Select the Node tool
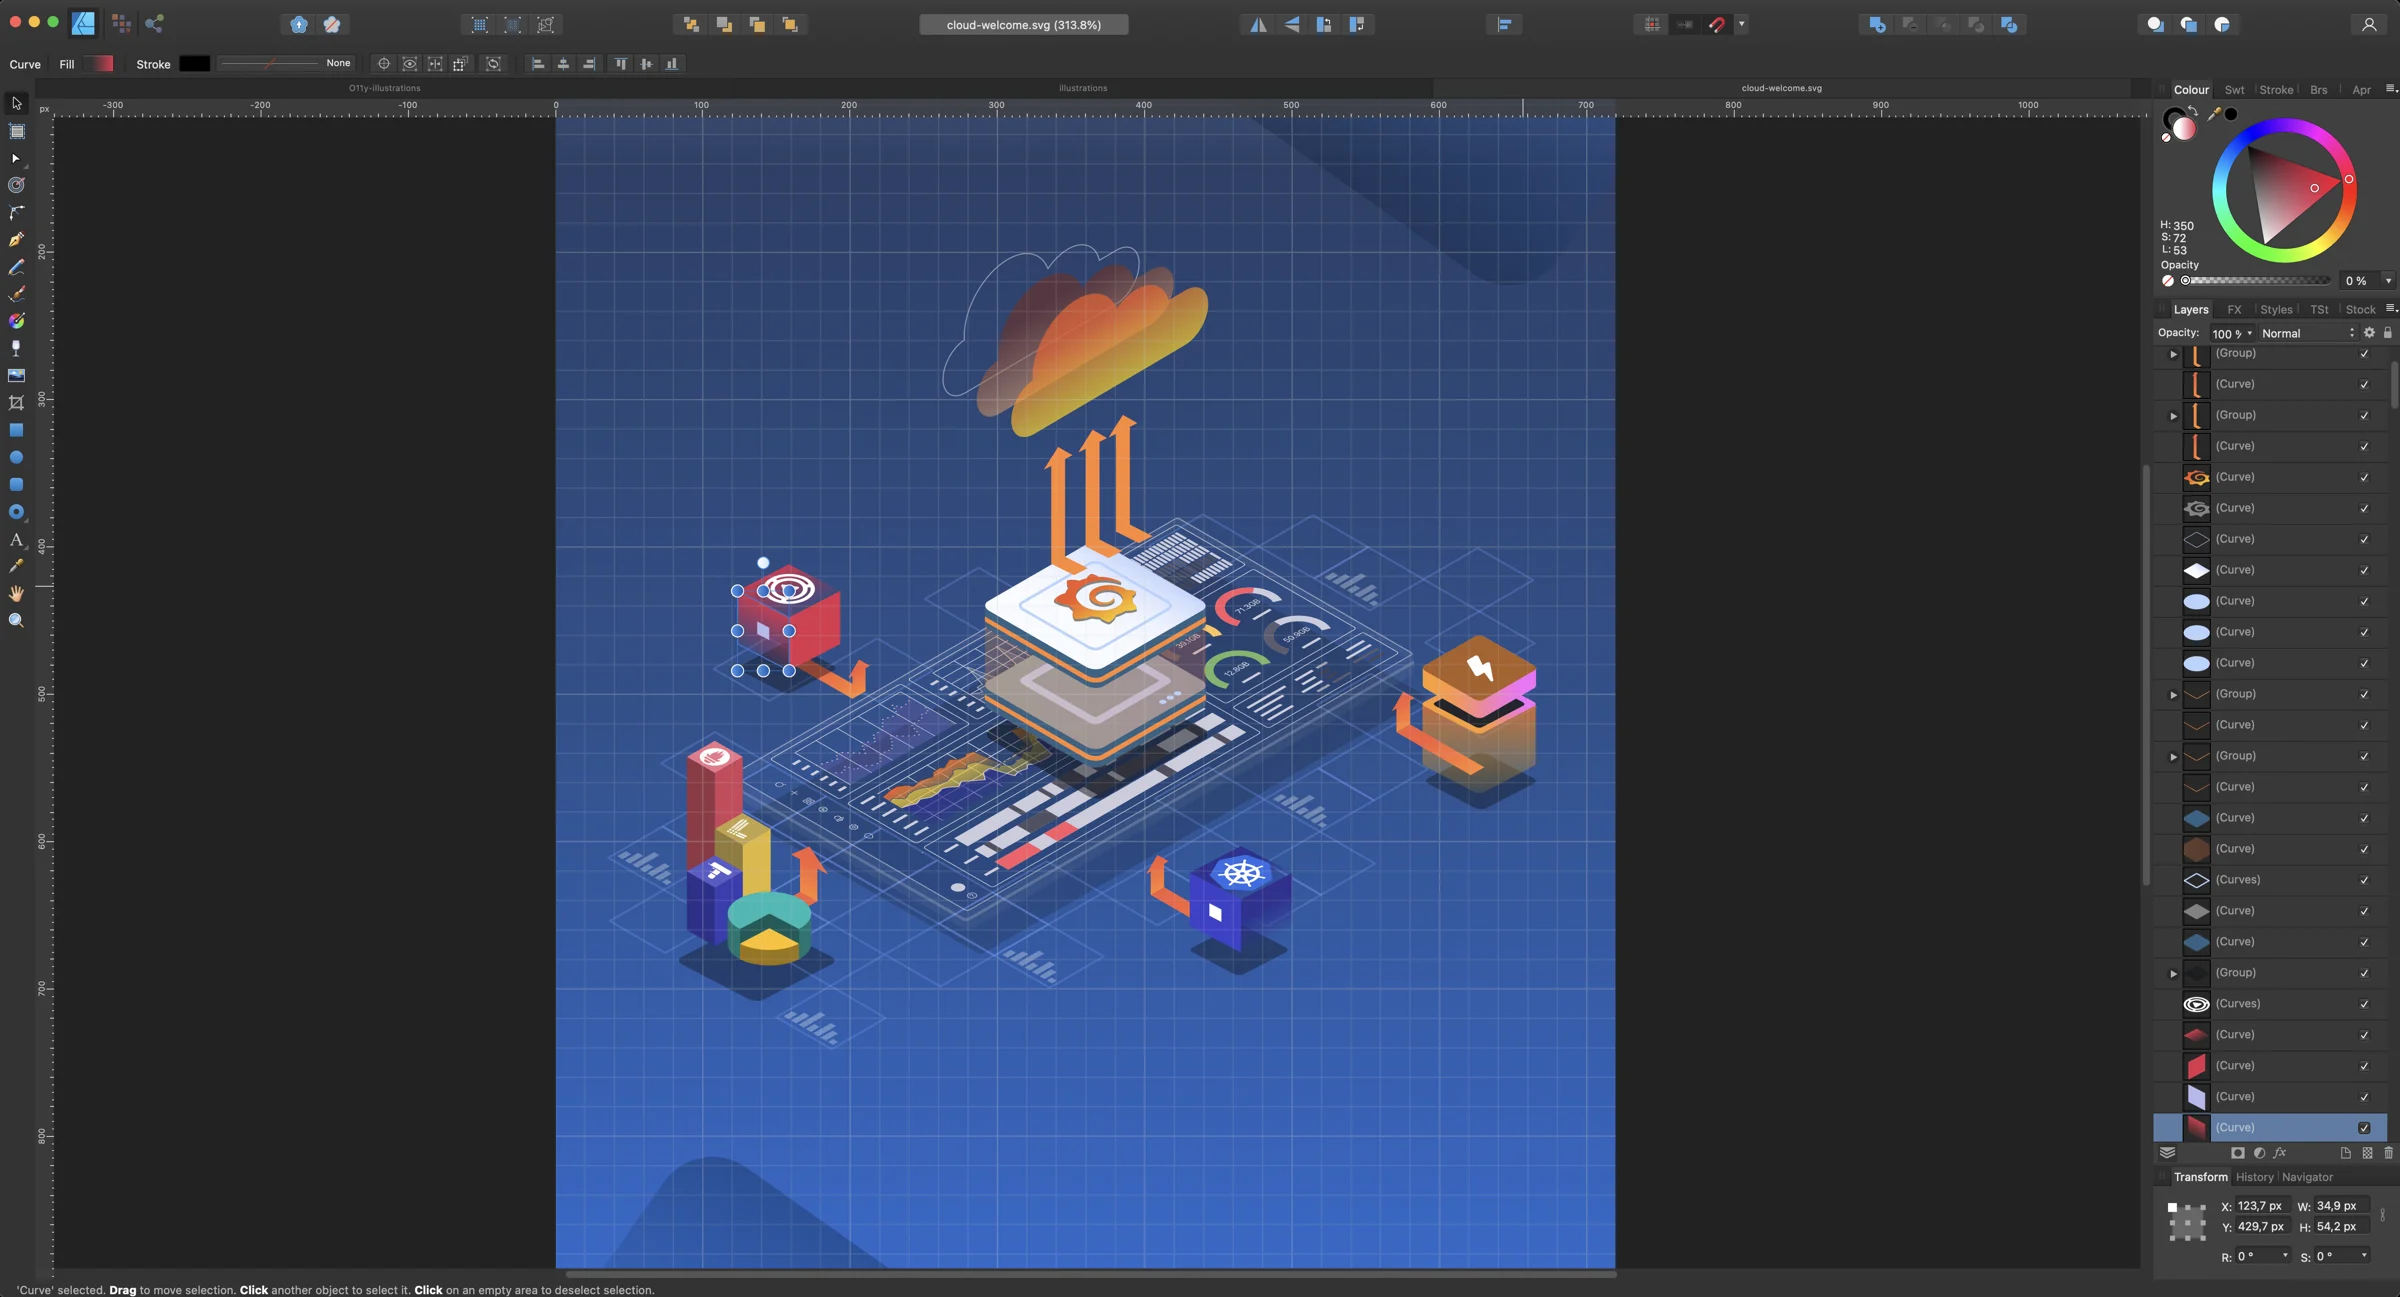The image size is (2400, 1297). [16, 158]
